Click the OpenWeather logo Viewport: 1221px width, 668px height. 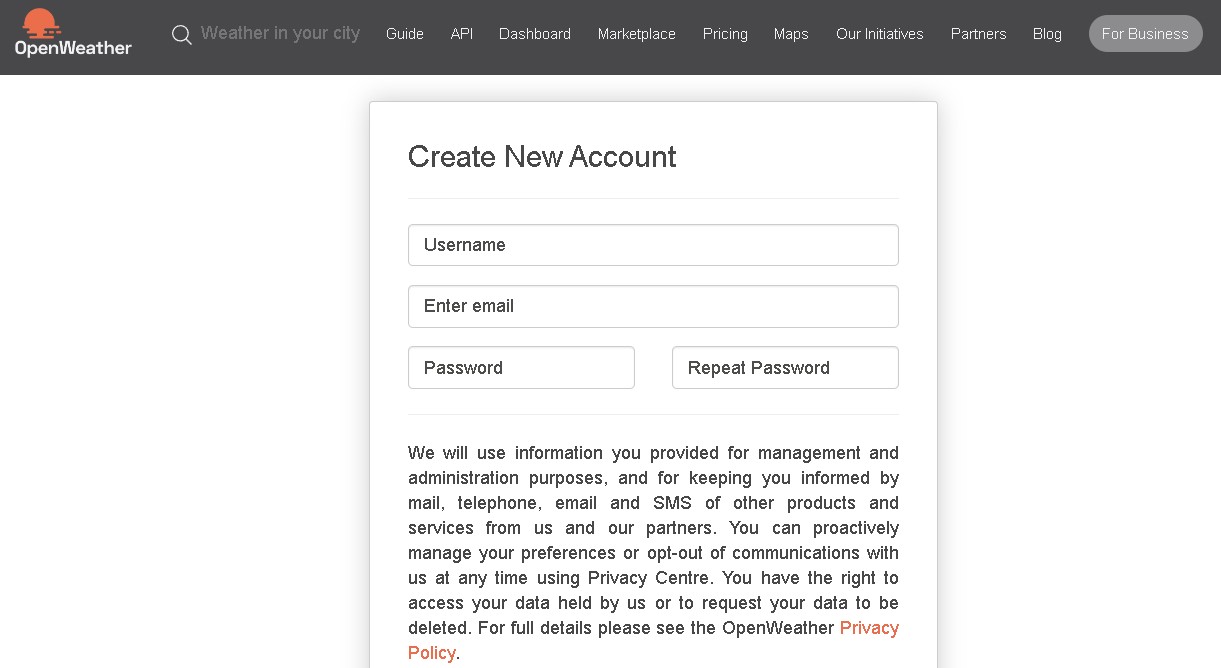pyautogui.click(x=73, y=33)
